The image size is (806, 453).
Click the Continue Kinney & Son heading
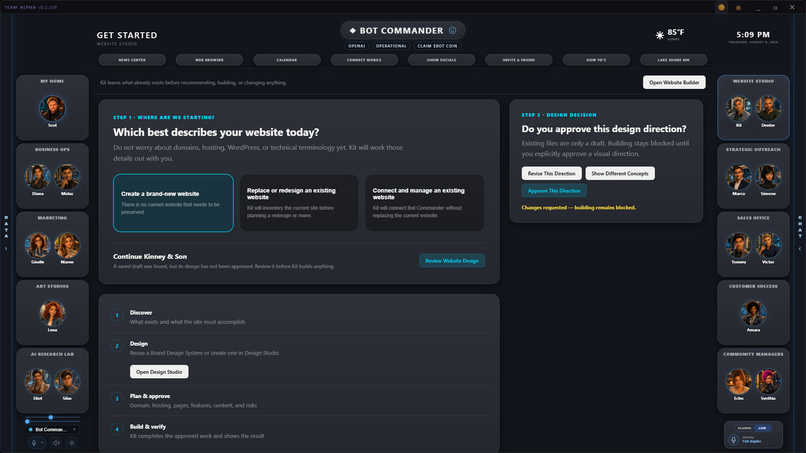click(150, 256)
